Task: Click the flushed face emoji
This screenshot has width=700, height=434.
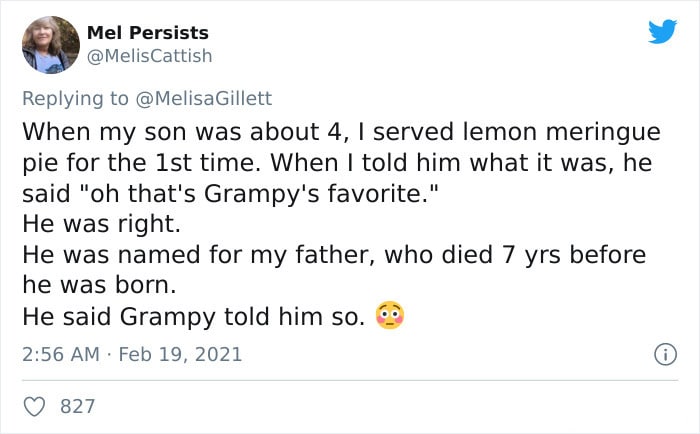Action: coord(390,315)
